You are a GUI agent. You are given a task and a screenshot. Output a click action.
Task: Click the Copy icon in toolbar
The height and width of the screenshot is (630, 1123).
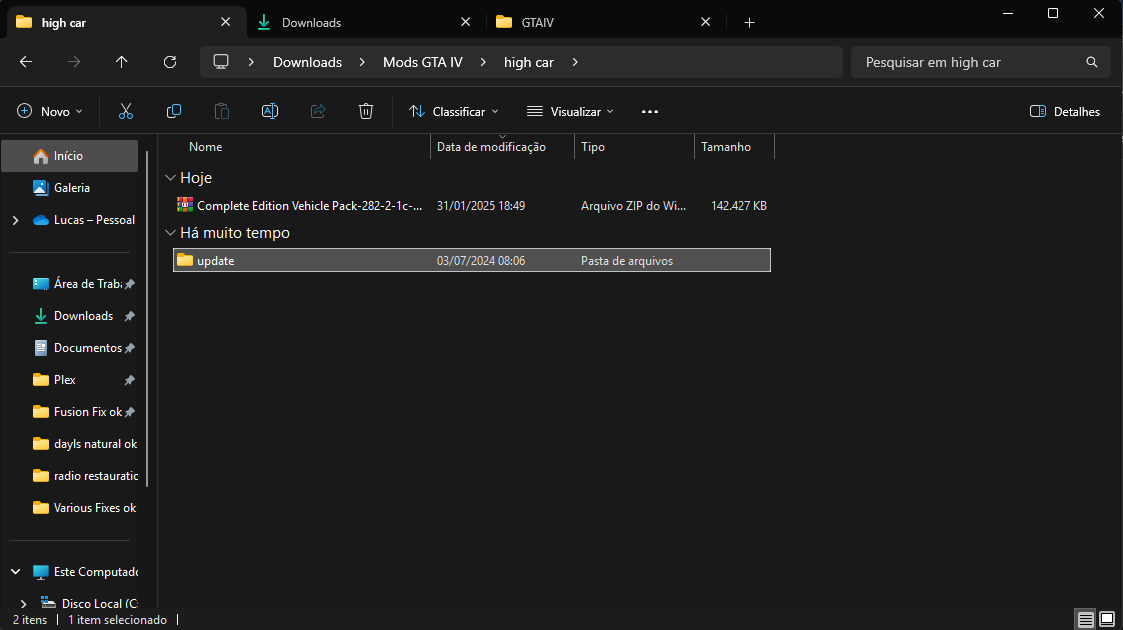coord(174,111)
